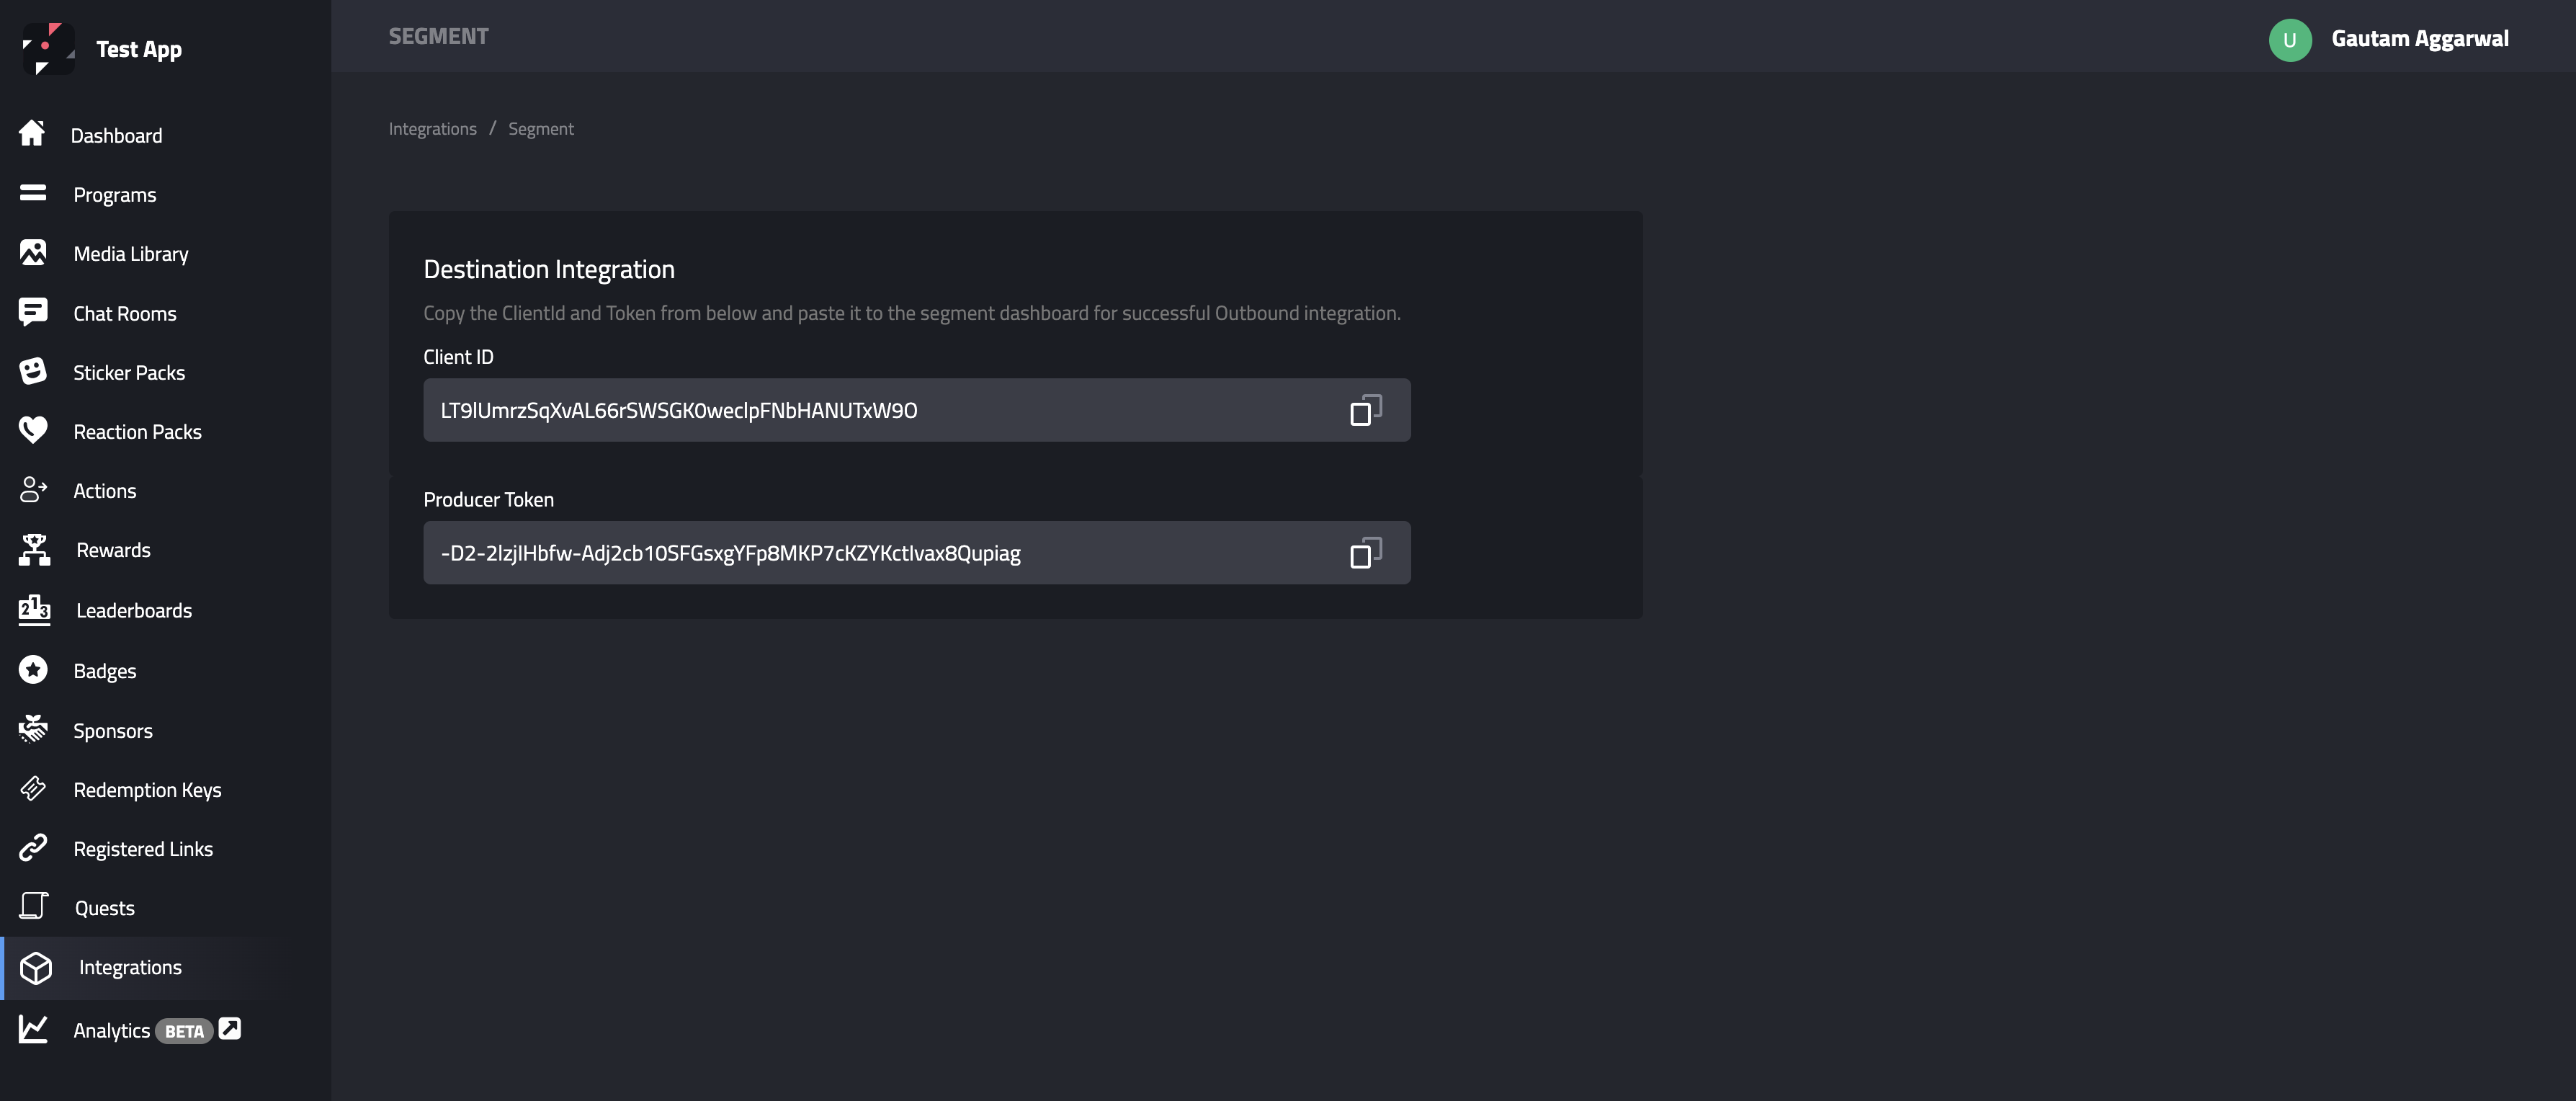Copy the Producer Token value
This screenshot has width=2576, height=1101.
[1365, 553]
